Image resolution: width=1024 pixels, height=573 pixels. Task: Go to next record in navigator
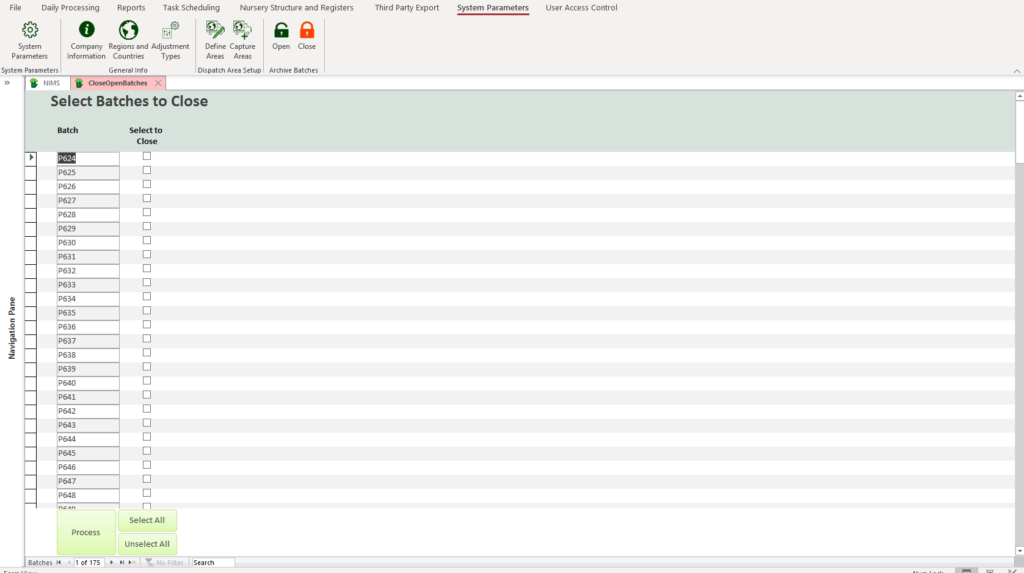coord(111,563)
